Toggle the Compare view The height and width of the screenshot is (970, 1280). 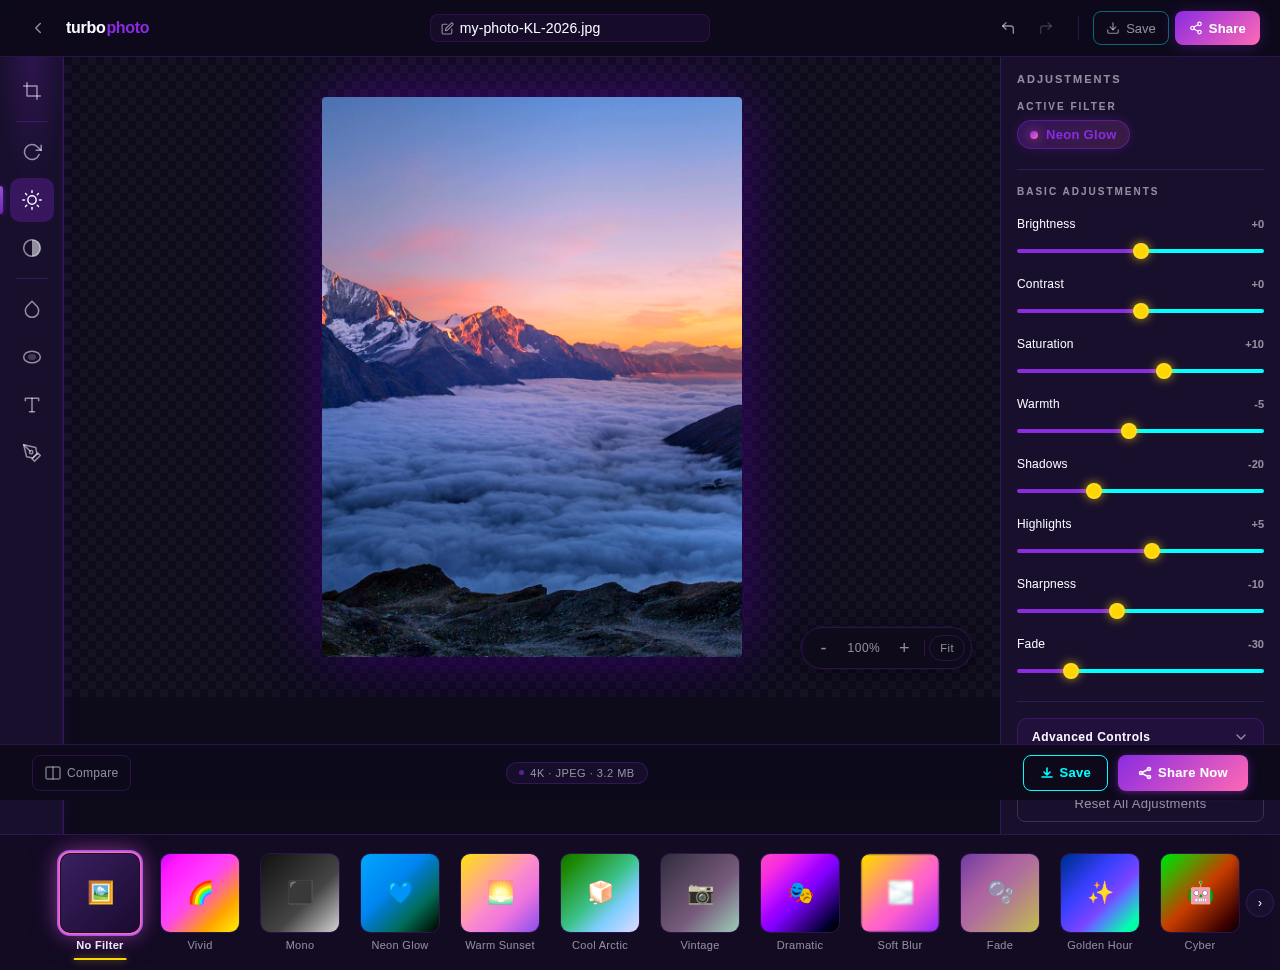tap(81, 772)
